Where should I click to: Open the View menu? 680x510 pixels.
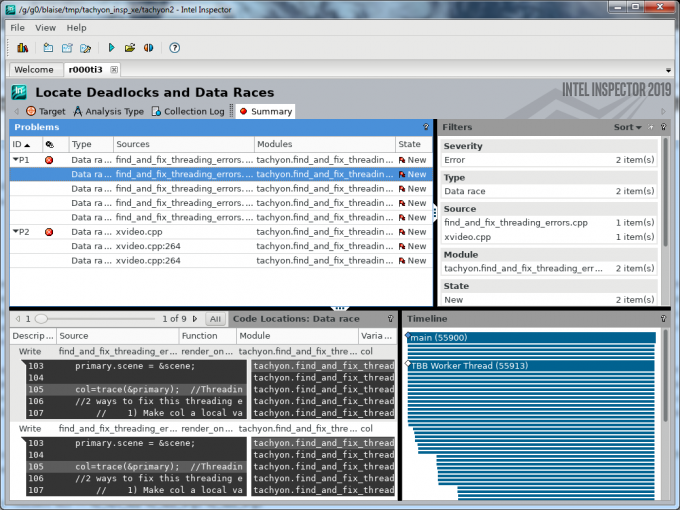tap(46, 28)
